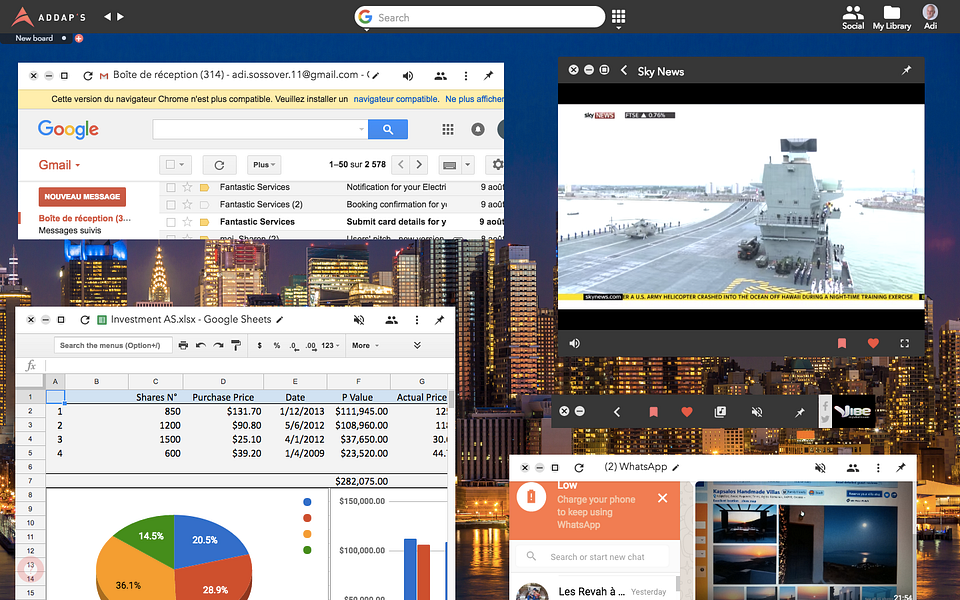Unmute the Google Sheets window
Image resolution: width=960 pixels, height=600 pixels.
click(x=359, y=320)
